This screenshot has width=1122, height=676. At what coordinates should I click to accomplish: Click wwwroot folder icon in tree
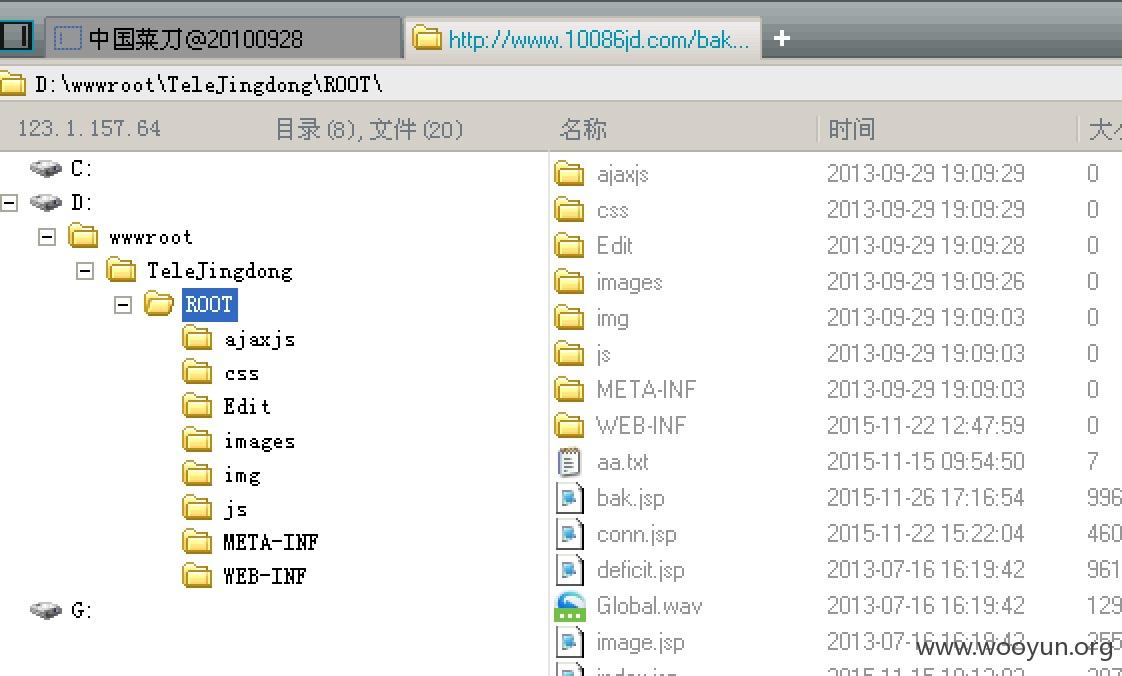84,236
